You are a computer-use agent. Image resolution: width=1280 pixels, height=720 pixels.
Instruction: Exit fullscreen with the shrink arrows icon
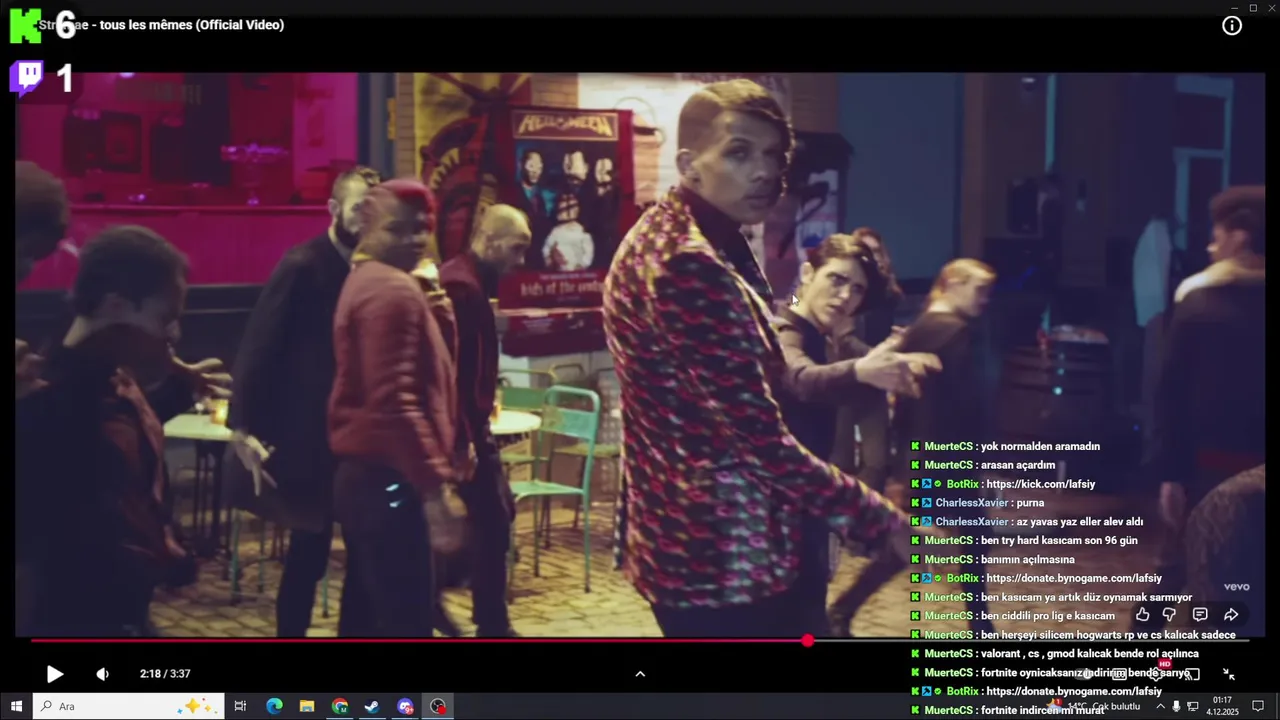(1229, 674)
